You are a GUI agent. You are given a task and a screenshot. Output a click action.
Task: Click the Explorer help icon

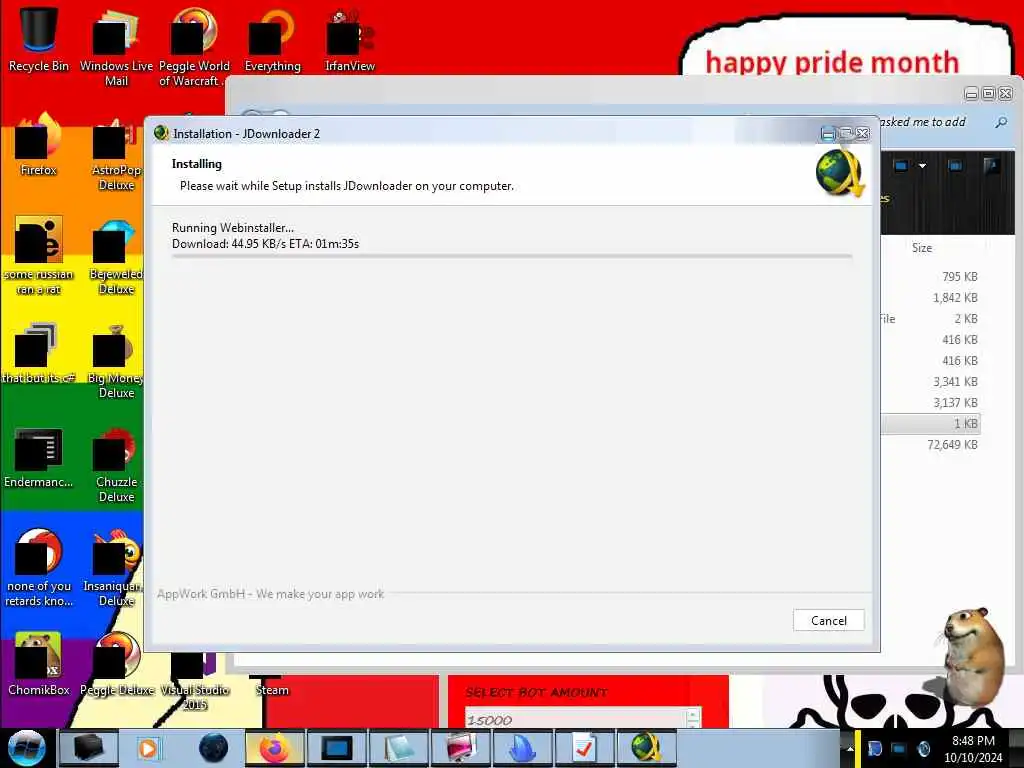991,165
